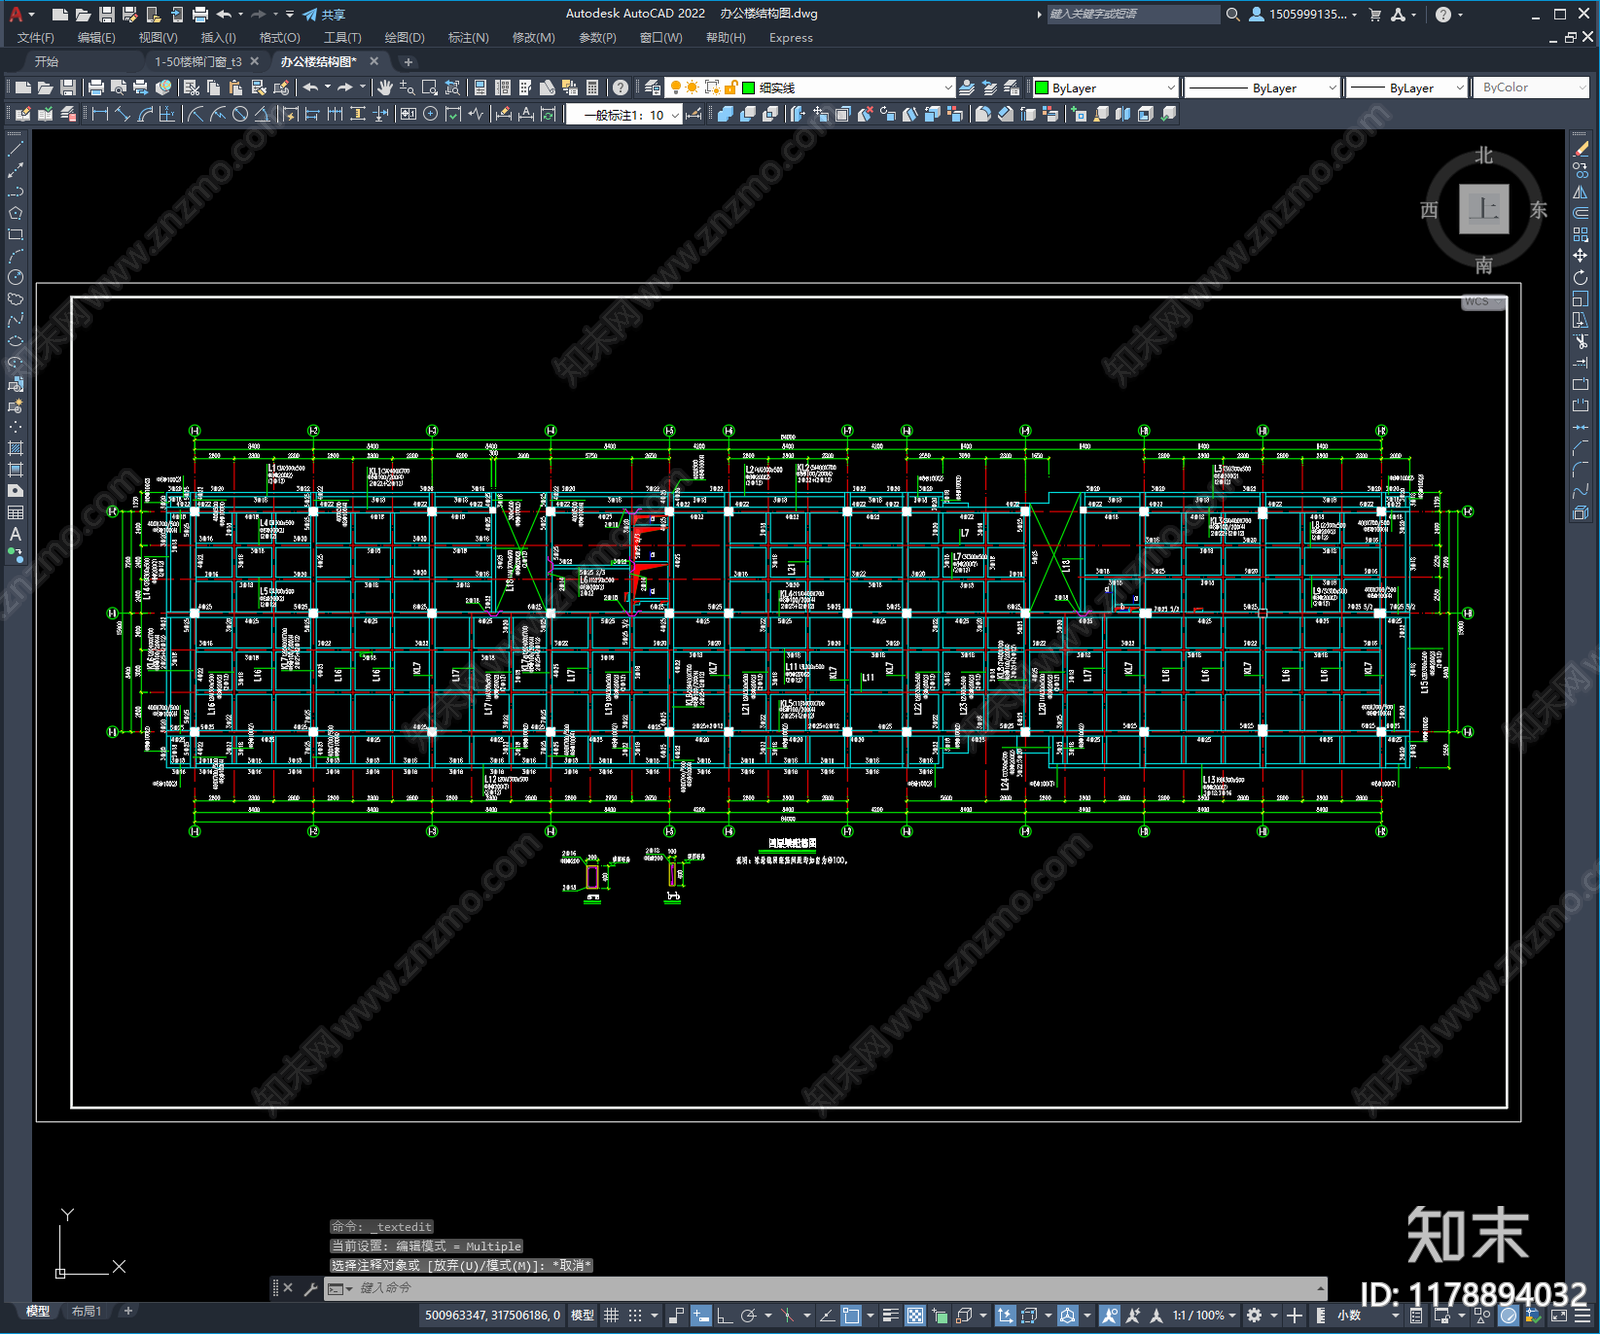Image resolution: width=1600 pixels, height=1334 pixels.
Task: Open the ByColor plot style dropdown
Action: [1531, 88]
